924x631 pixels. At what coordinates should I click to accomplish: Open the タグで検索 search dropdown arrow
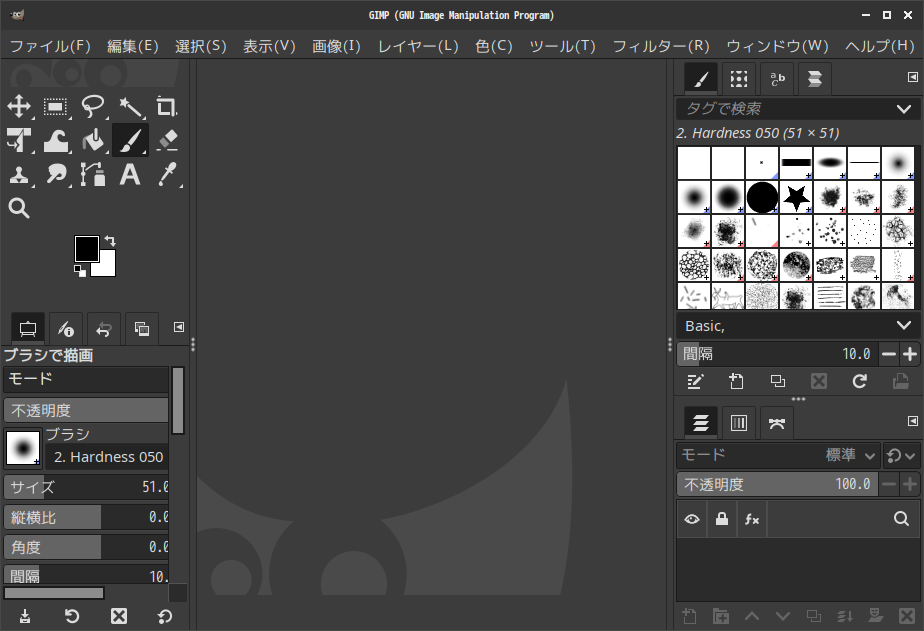[903, 109]
